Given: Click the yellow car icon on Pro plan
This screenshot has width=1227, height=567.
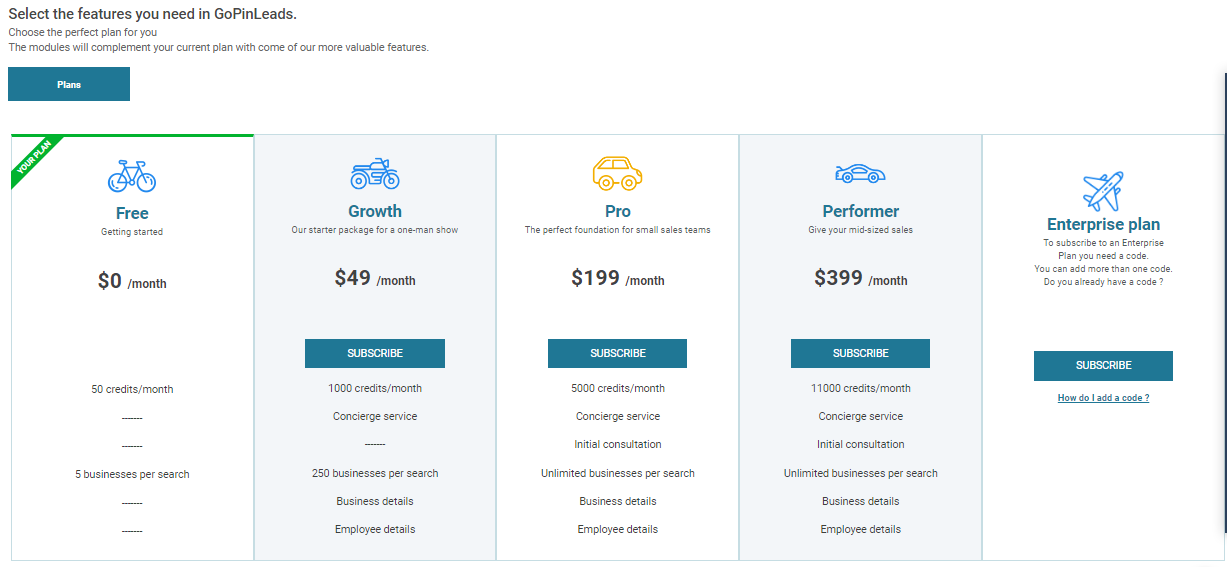Looking at the screenshot, I should 618,173.
